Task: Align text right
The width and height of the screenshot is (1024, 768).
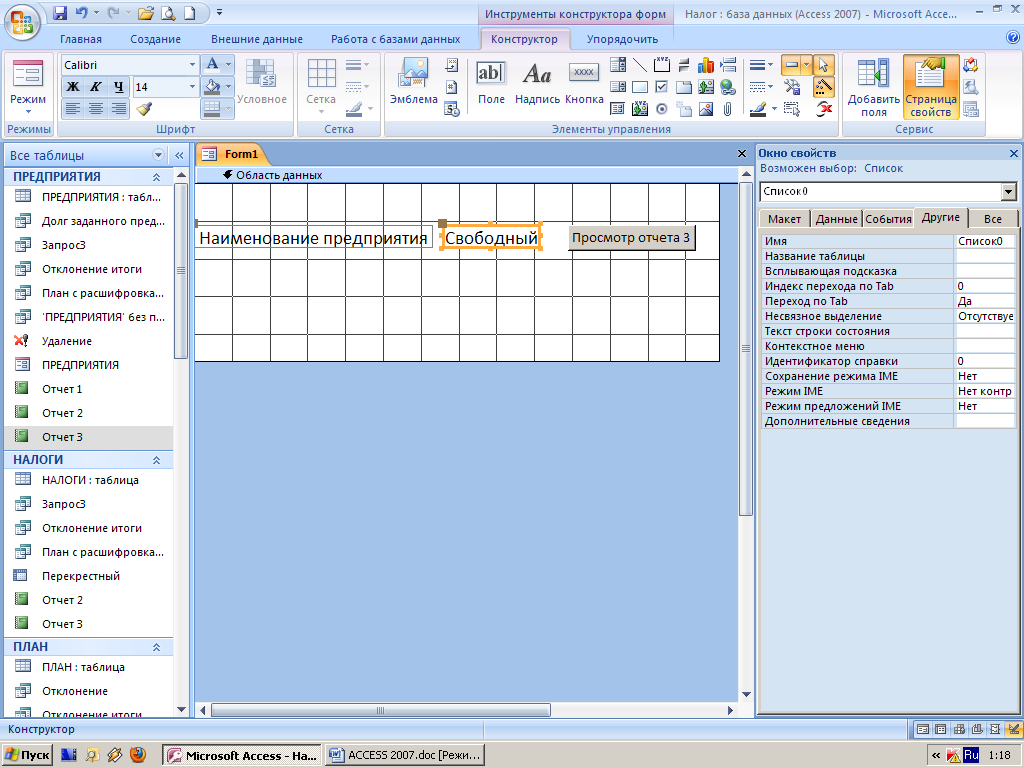Action: [118, 108]
